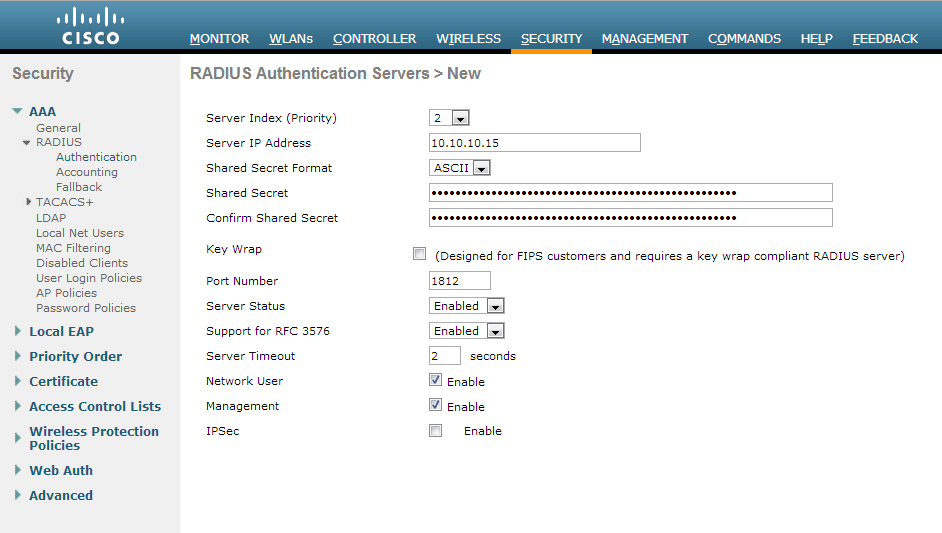Collapse the AAA section arrow
The height and width of the screenshot is (533, 942).
(x=17, y=111)
